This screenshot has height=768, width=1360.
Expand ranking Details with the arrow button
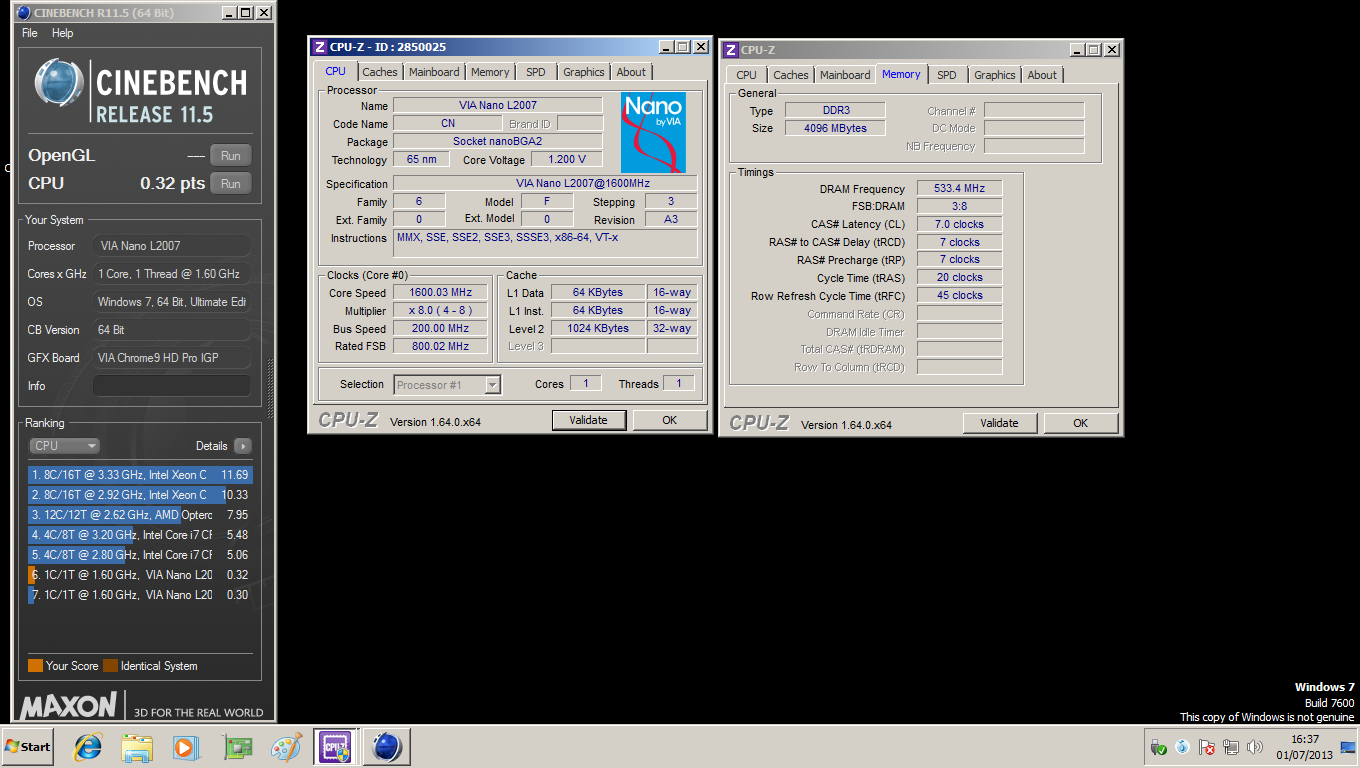[x=242, y=446]
